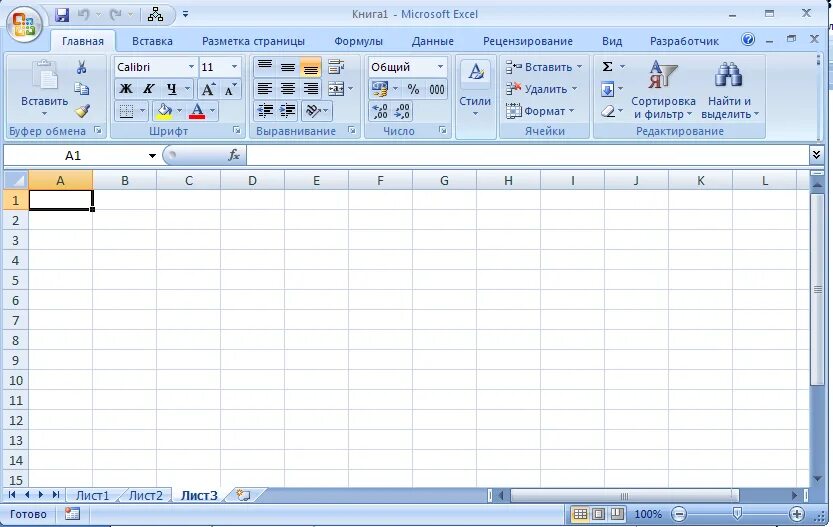Increase indent of cell contents
Viewport: 833px width, 527px height.
pyautogui.click(x=287, y=110)
